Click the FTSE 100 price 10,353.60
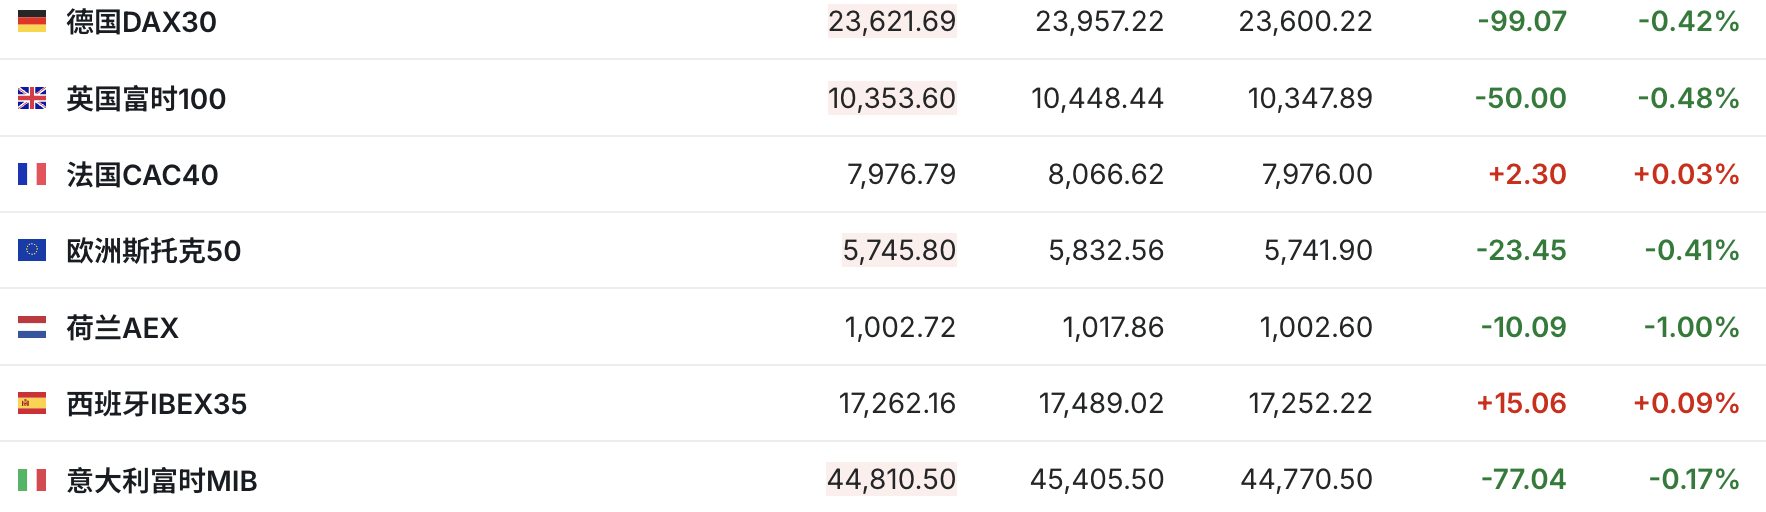Image resolution: width=1766 pixels, height=512 pixels. pos(892,98)
